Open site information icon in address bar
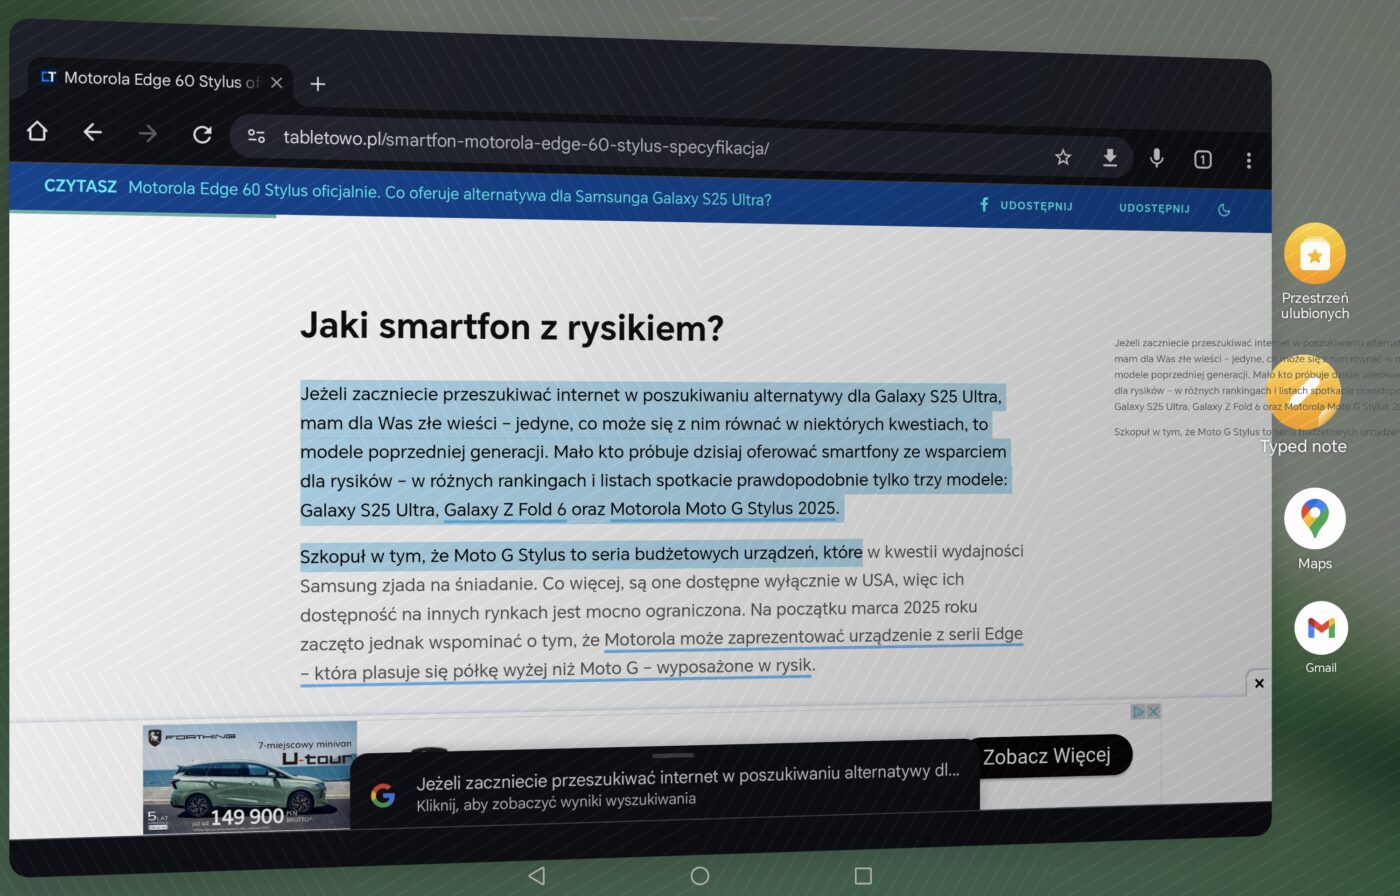 coord(256,136)
